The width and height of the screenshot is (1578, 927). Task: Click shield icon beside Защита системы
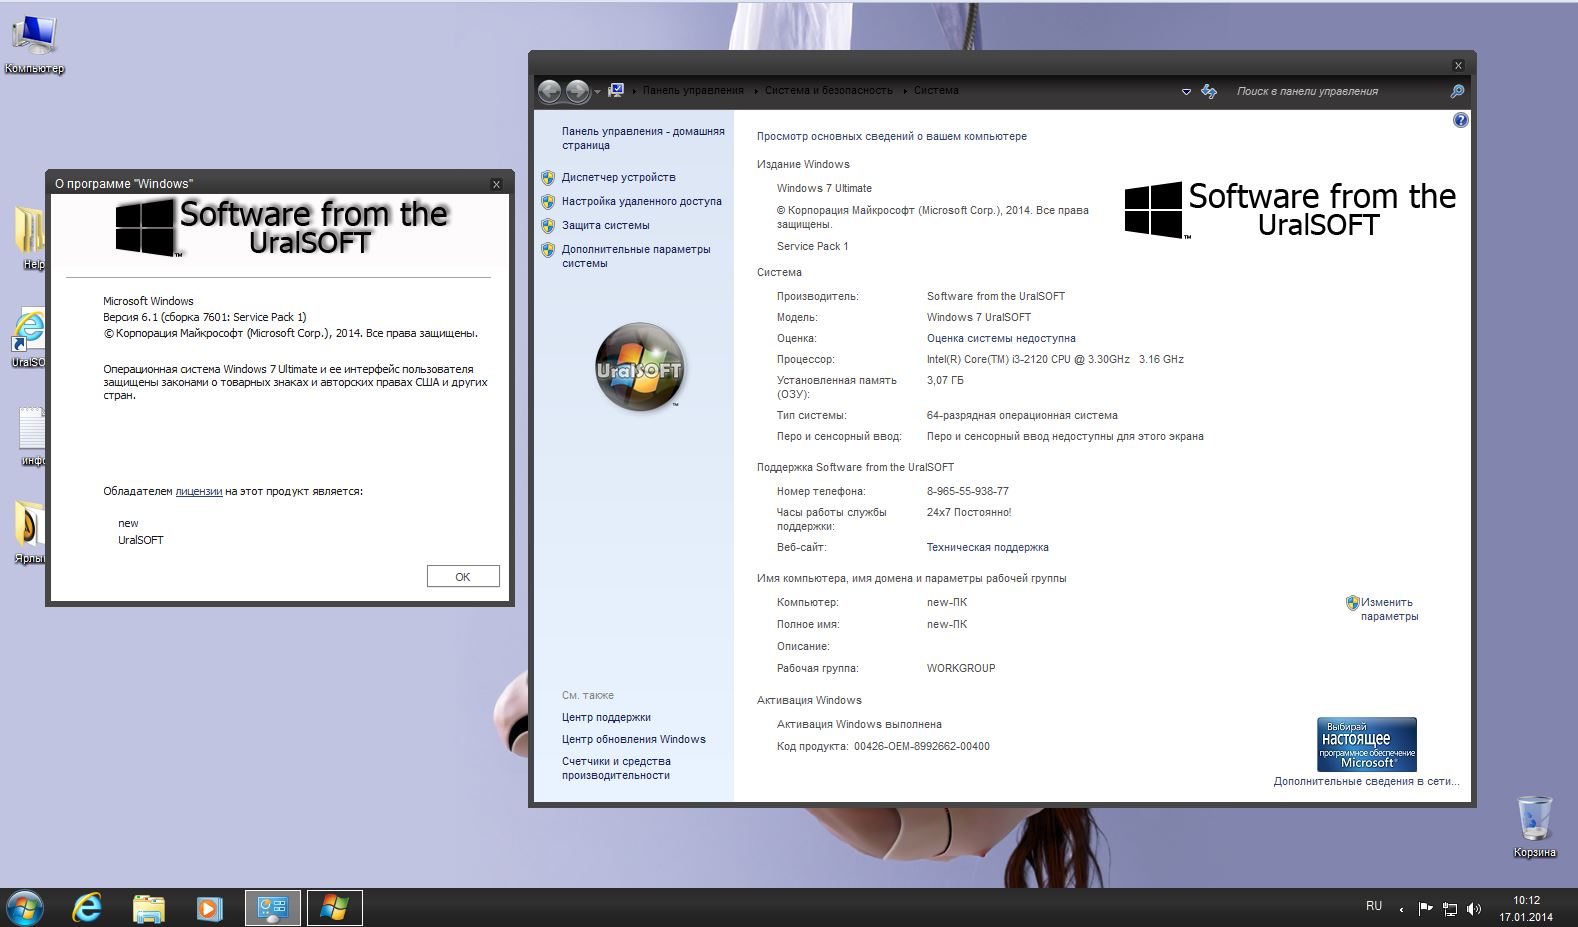pyautogui.click(x=548, y=226)
